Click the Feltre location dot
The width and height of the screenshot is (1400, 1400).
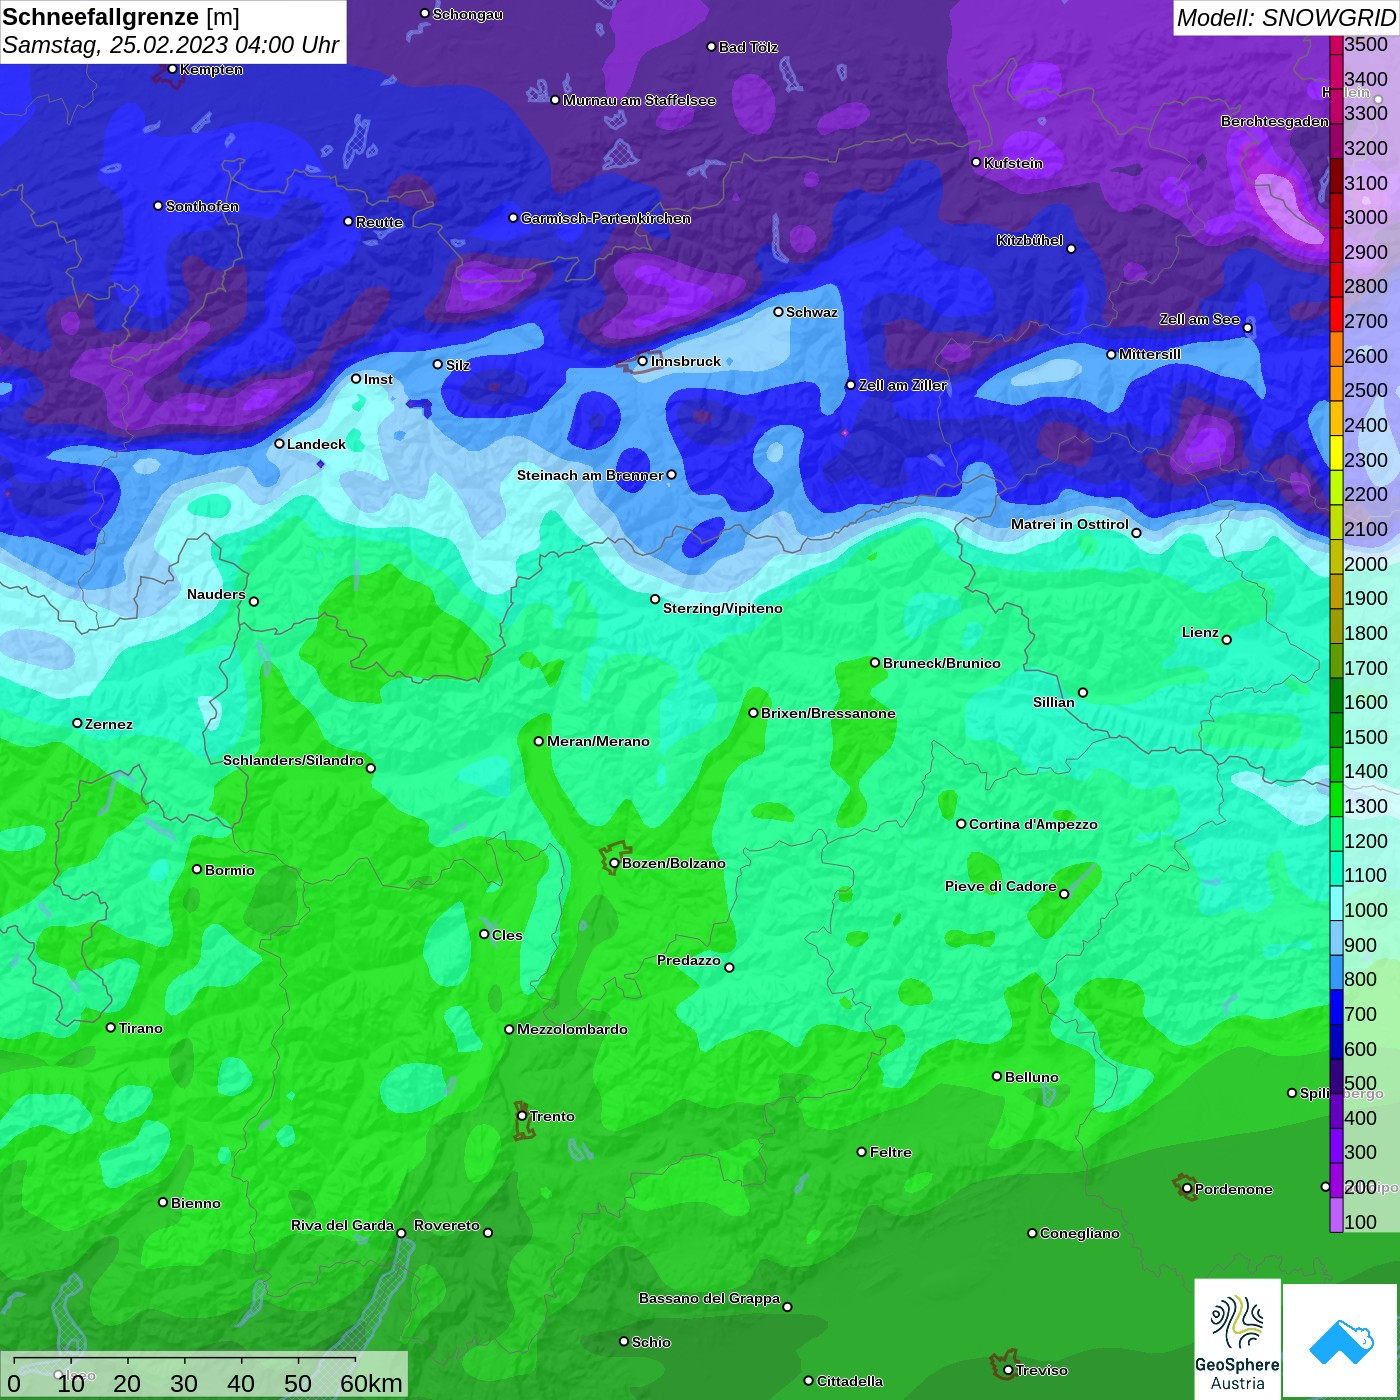click(x=862, y=1152)
